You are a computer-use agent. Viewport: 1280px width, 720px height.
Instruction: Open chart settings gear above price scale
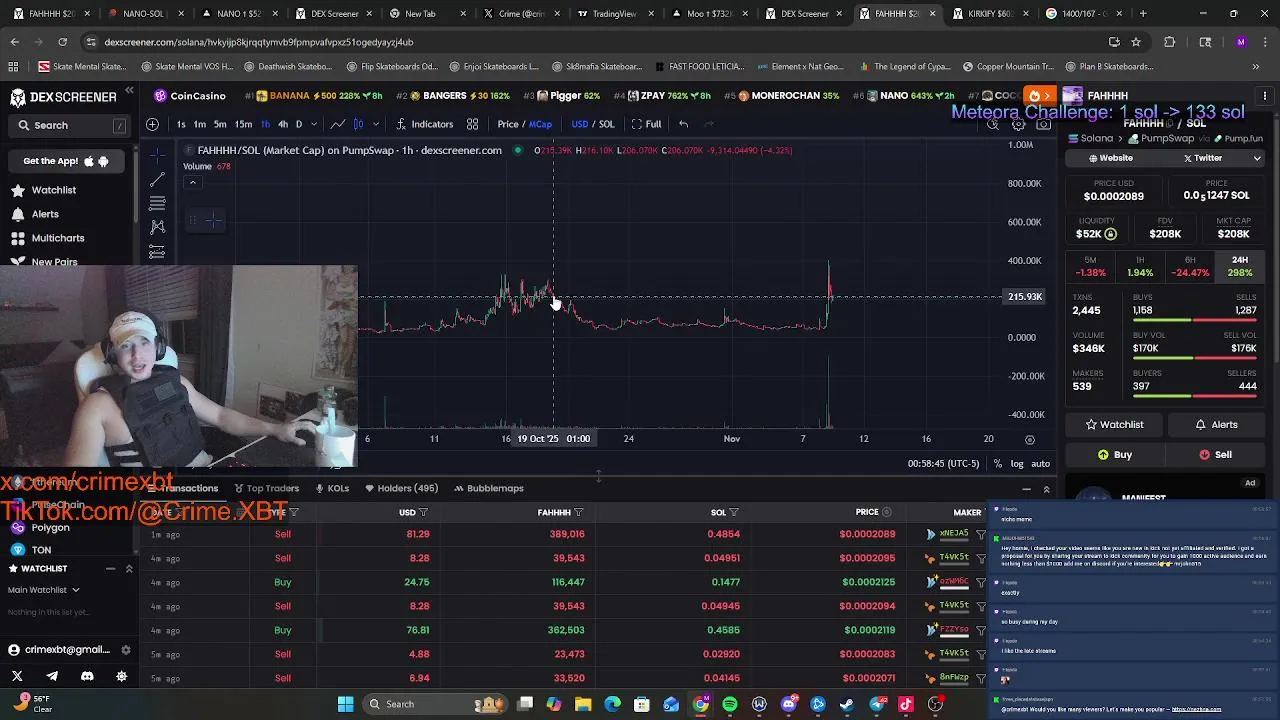pyautogui.click(x=1018, y=125)
